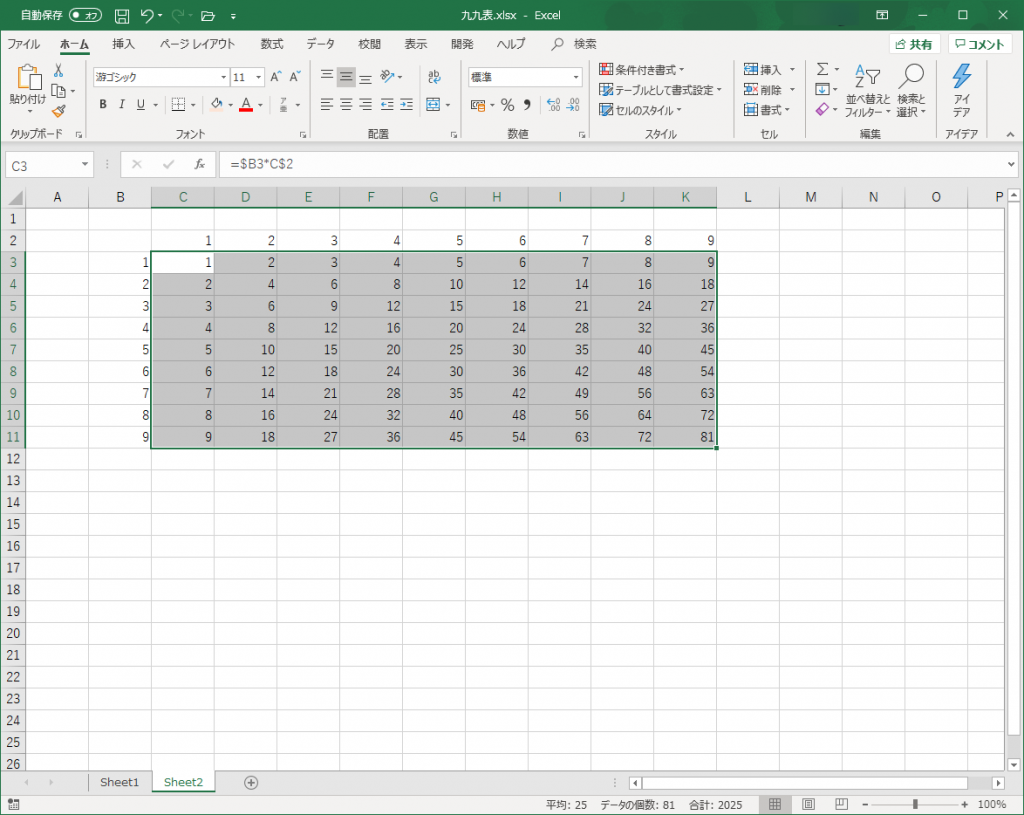This screenshot has height=815, width=1024.
Task: Click the AutoSum sigma icon
Action: pos(822,70)
